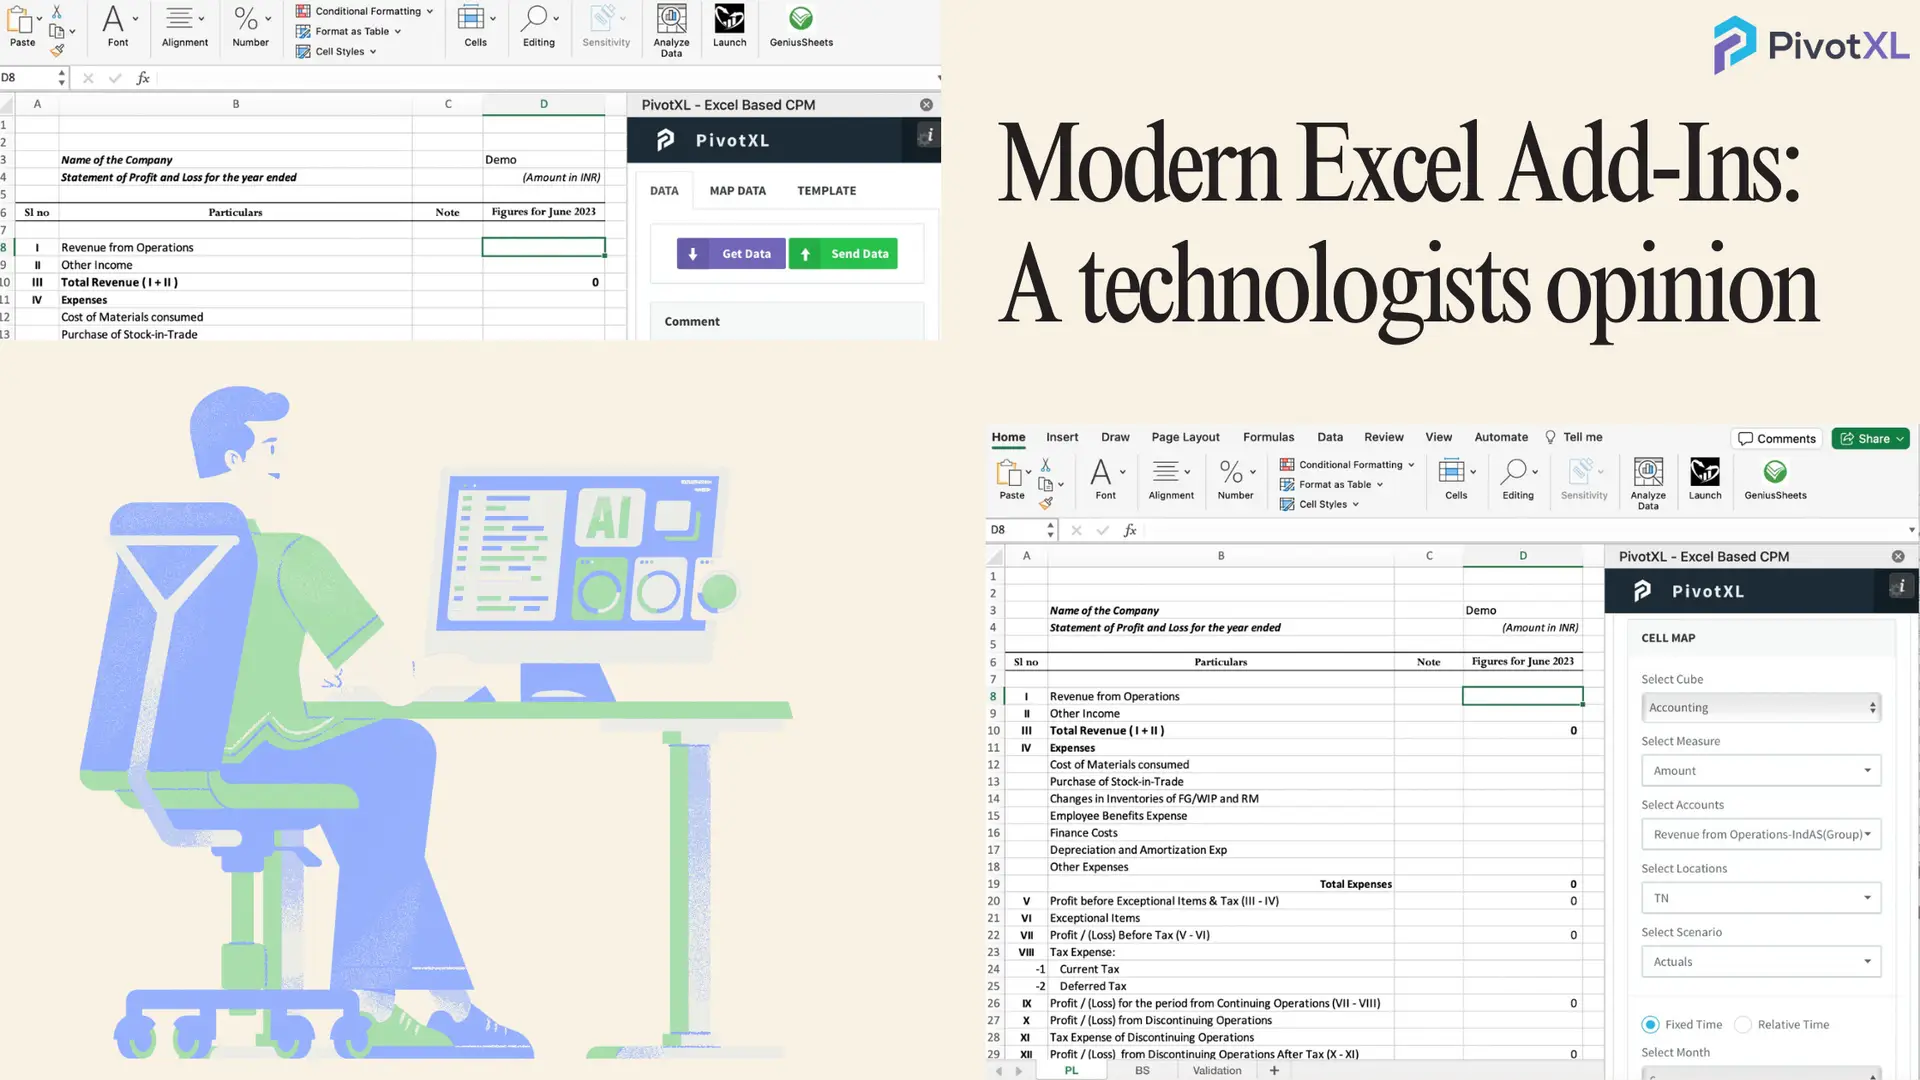
Task: Click the Validation sheet tab at bottom
Action: [x=1215, y=1069]
